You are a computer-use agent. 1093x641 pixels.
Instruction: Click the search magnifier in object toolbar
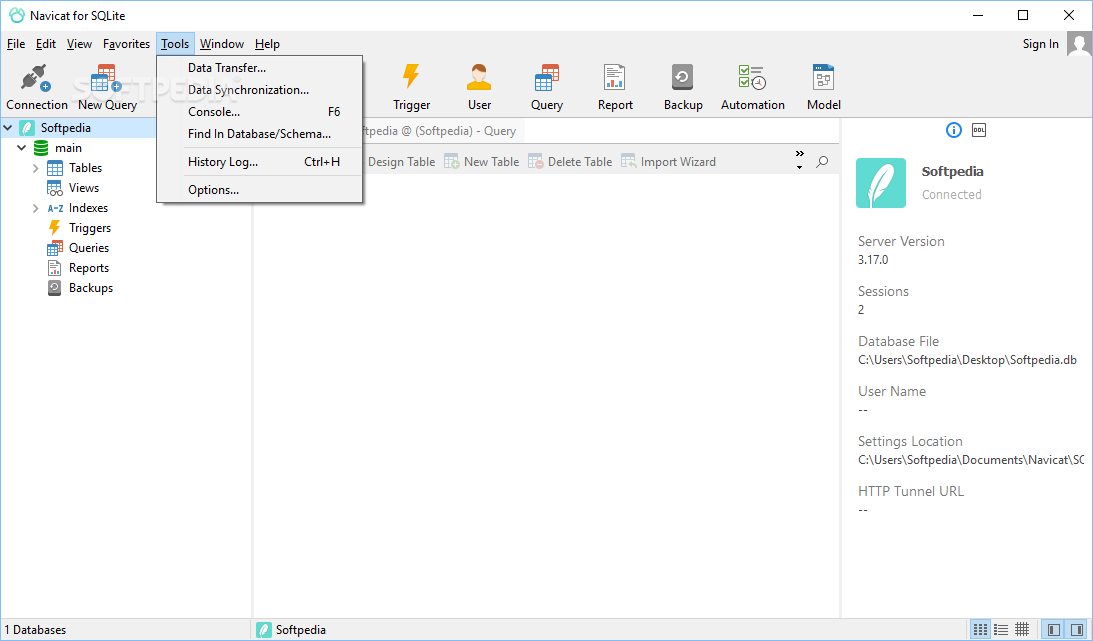click(x=823, y=162)
